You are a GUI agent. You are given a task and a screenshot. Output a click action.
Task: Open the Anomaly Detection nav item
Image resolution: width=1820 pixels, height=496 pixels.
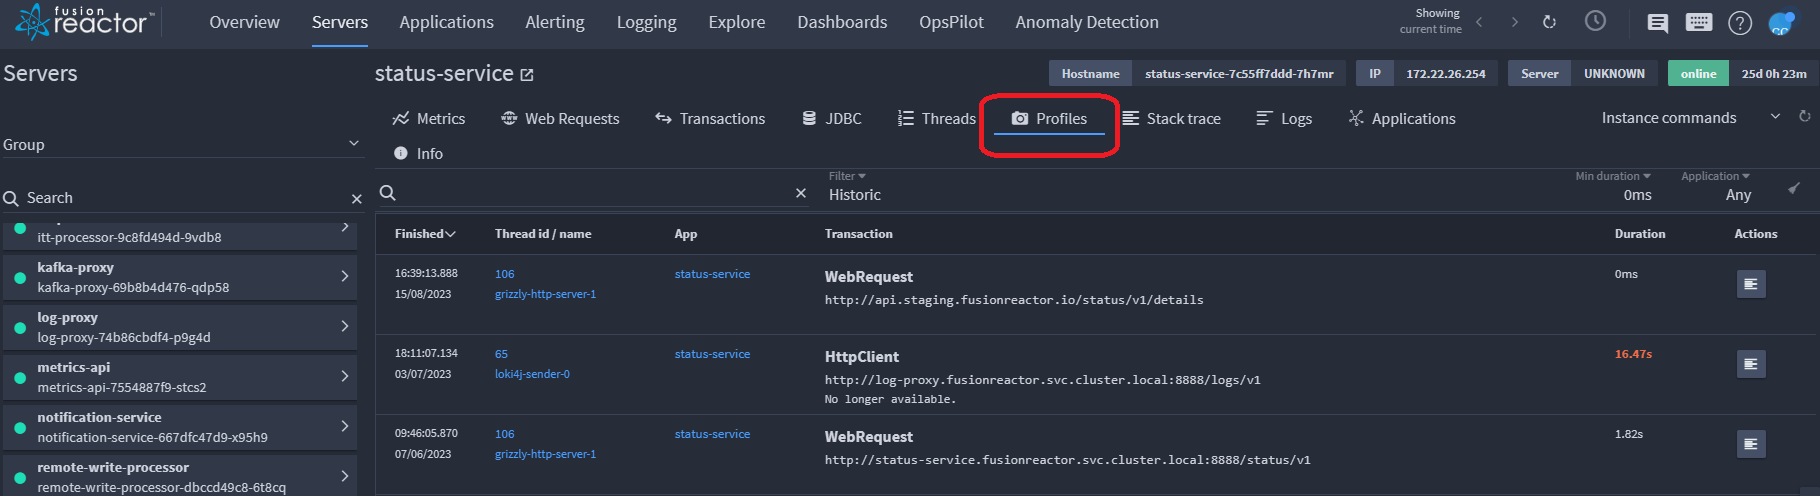coord(1087,22)
